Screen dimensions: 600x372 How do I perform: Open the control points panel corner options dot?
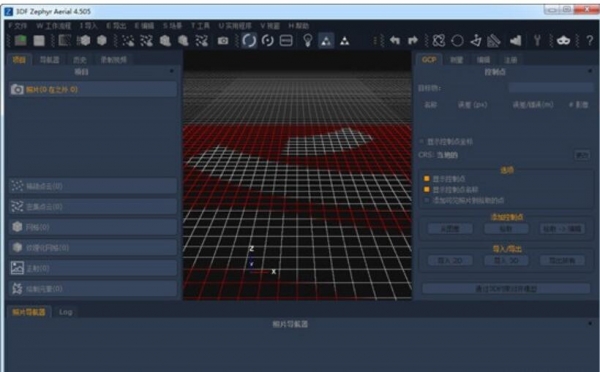point(590,71)
